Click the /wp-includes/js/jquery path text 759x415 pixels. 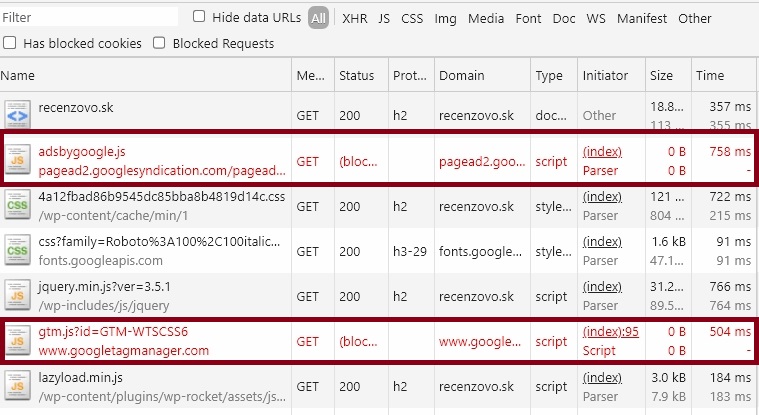104,306
